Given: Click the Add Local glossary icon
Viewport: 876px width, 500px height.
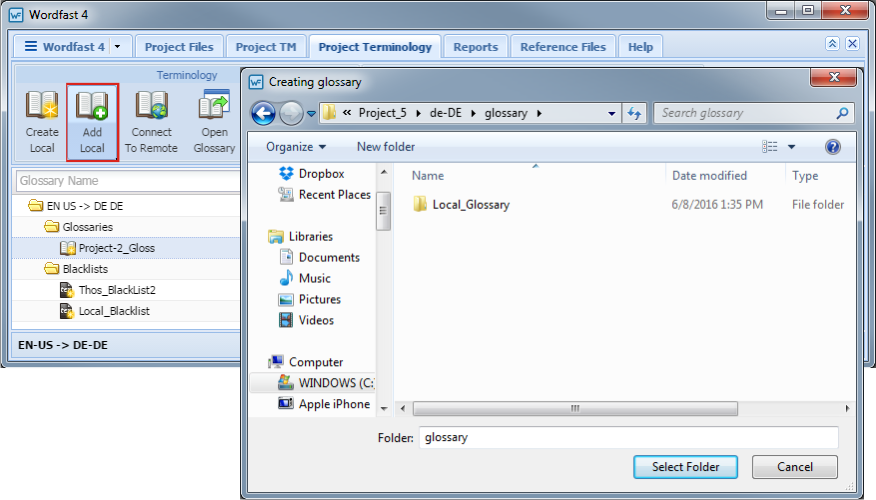Looking at the screenshot, I should pyautogui.click(x=92, y=122).
